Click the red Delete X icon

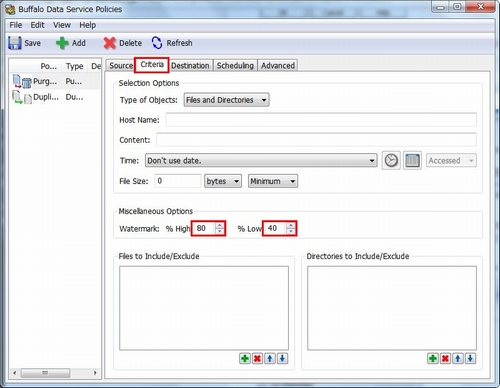(109, 43)
